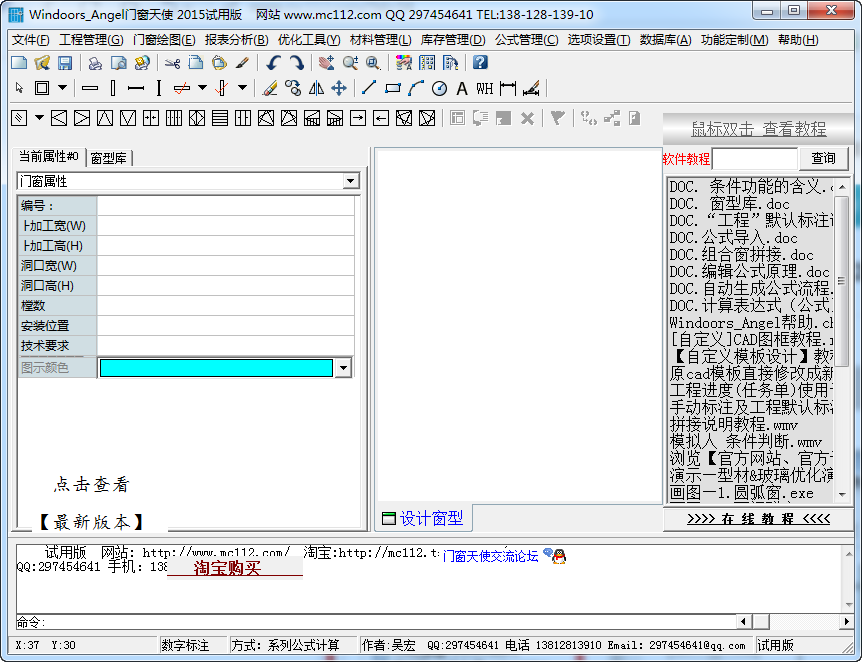The width and height of the screenshot is (862, 662).
Task: Select the rectangle frame tool
Action: tap(42, 88)
